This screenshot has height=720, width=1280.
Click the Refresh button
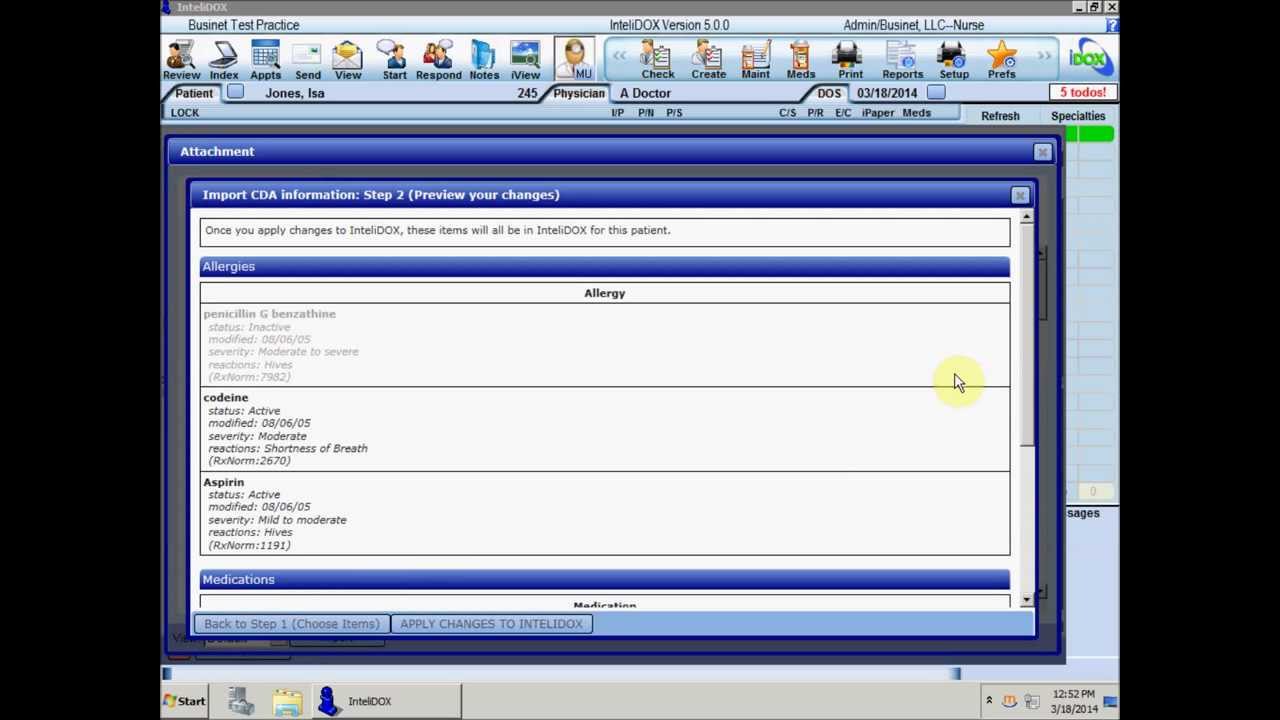1000,116
